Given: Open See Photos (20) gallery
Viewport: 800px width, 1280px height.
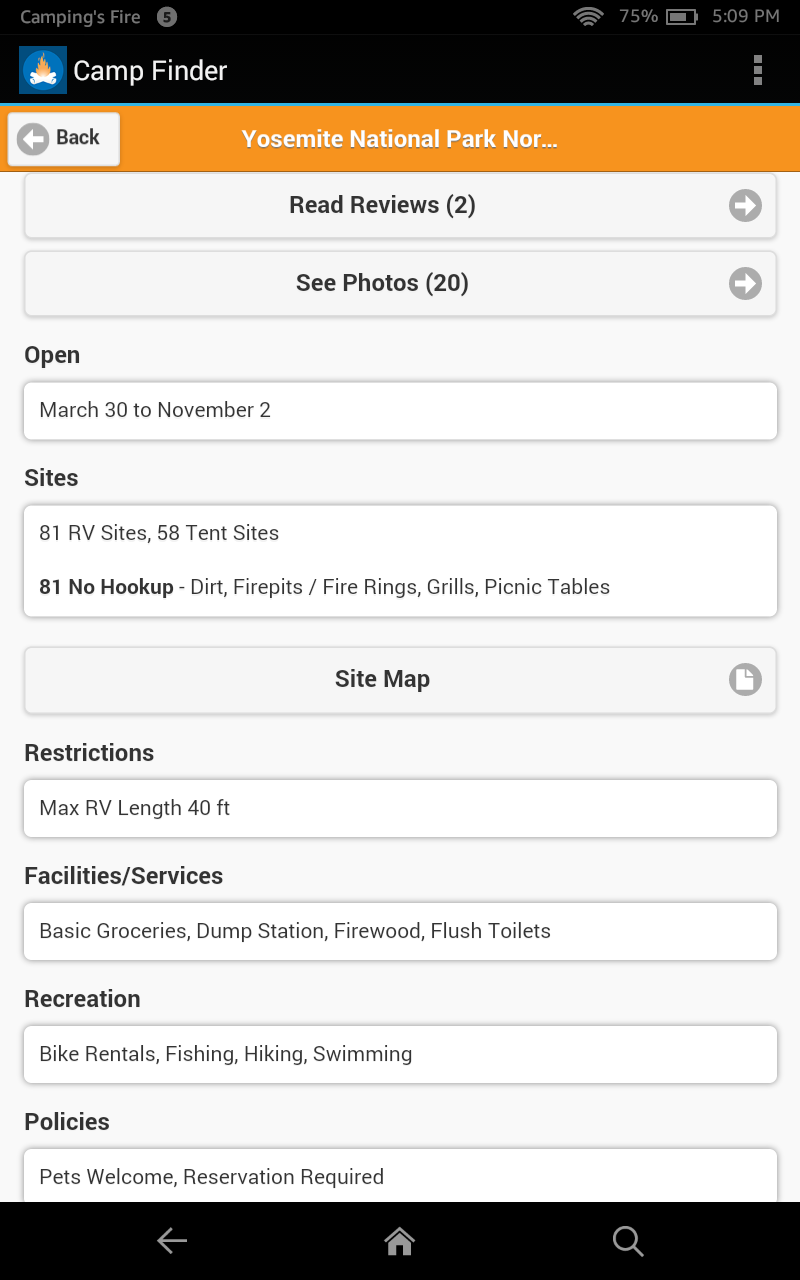Looking at the screenshot, I should click(x=382, y=284).
